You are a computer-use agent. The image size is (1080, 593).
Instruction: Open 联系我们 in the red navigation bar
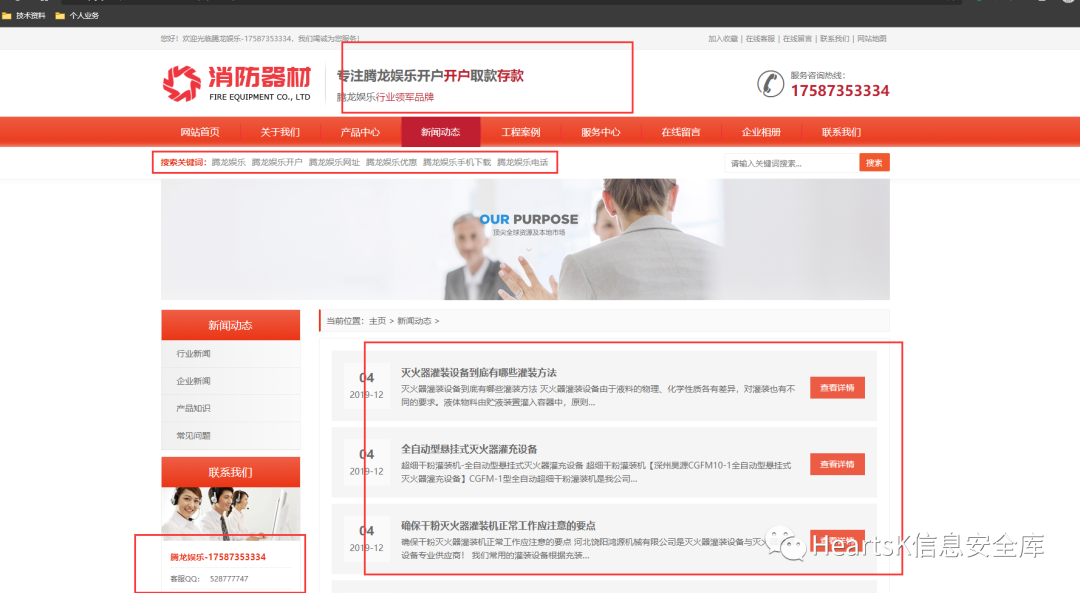click(841, 132)
